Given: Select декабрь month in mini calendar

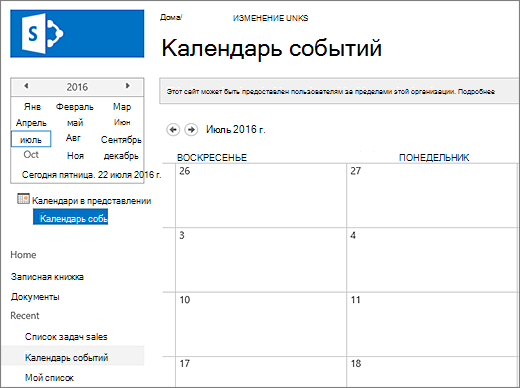Looking at the screenshot, I should coord(121,156).
